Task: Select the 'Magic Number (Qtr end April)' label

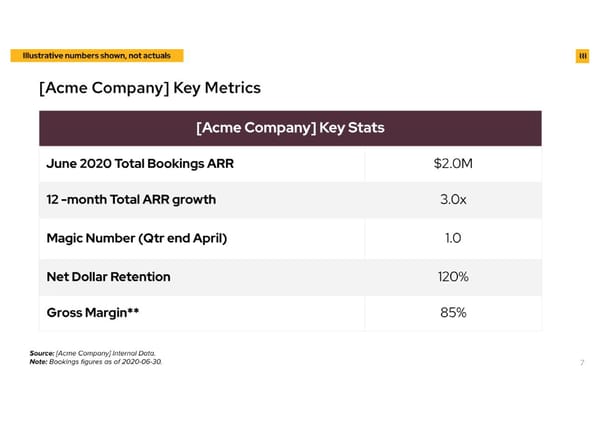Action: tap(137, 238)
